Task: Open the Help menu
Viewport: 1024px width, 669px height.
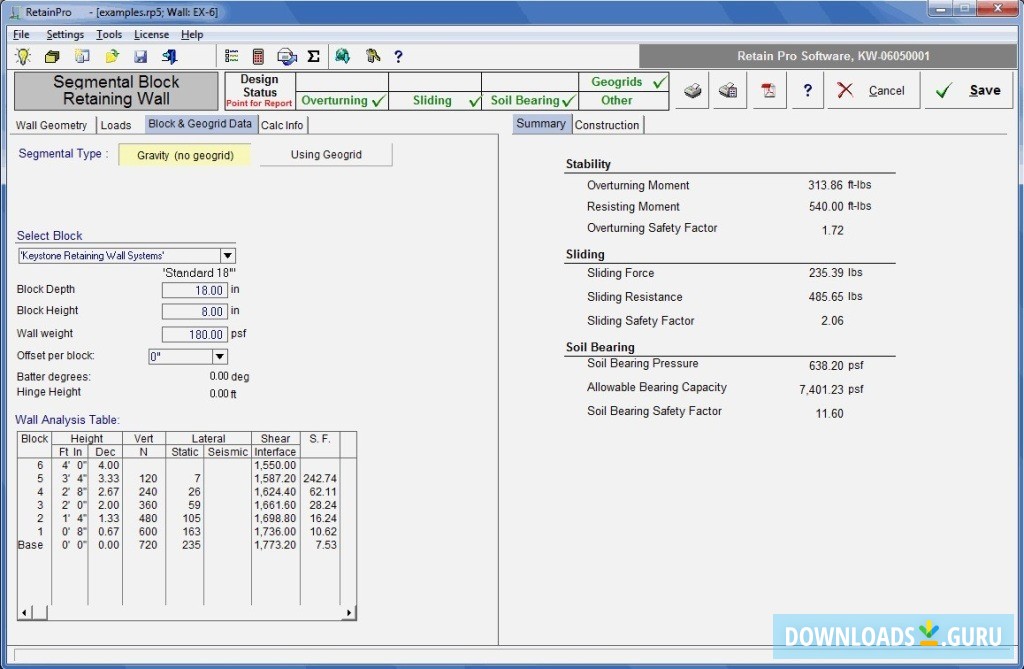Action: click(192, 35)
